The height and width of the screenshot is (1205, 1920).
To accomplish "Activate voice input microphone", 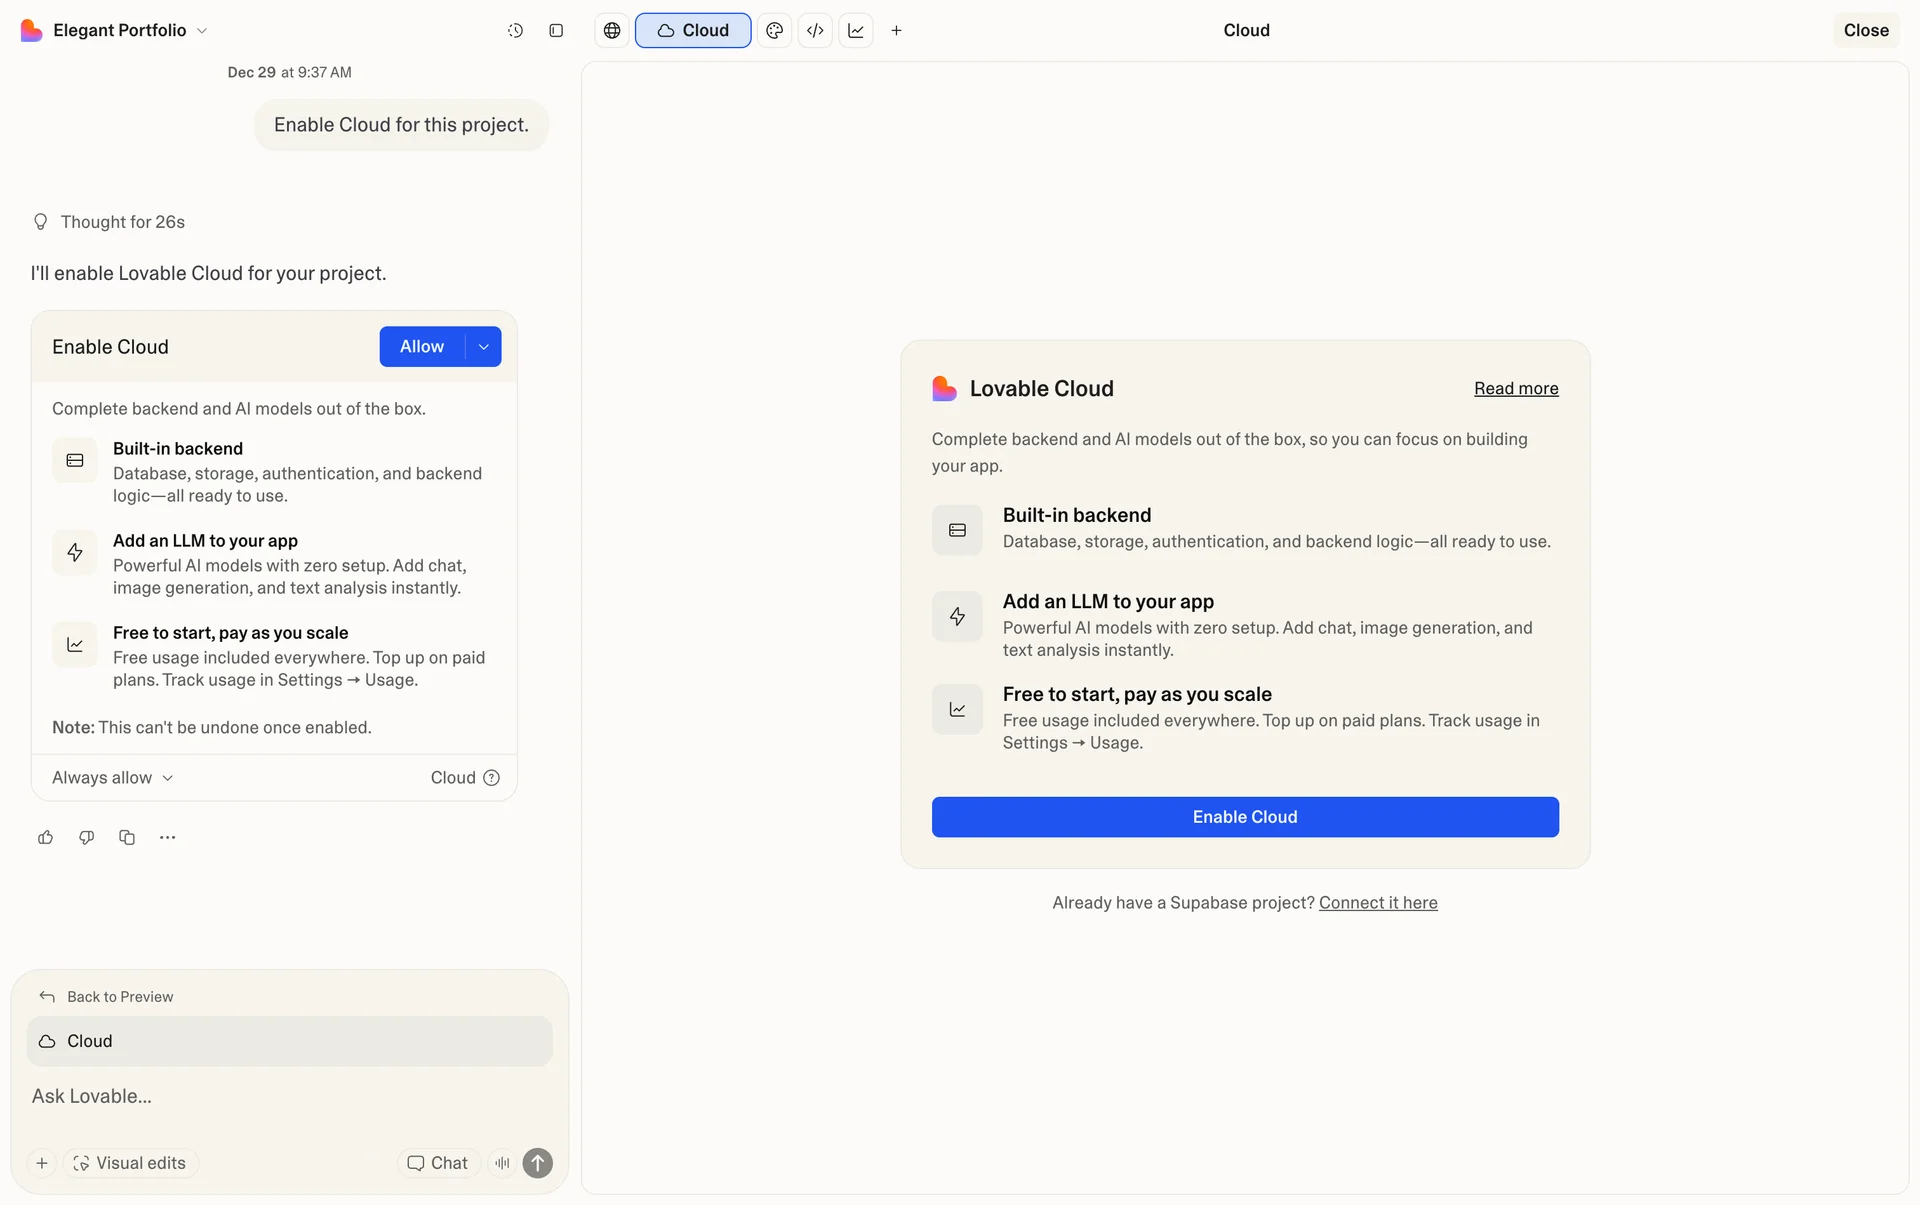I will click(502, 1163).
